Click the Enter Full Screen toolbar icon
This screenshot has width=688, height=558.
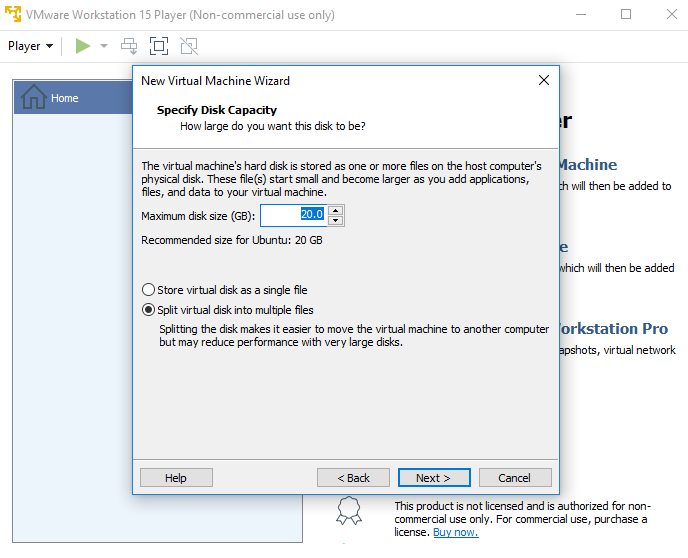click(x=159, y=46)
